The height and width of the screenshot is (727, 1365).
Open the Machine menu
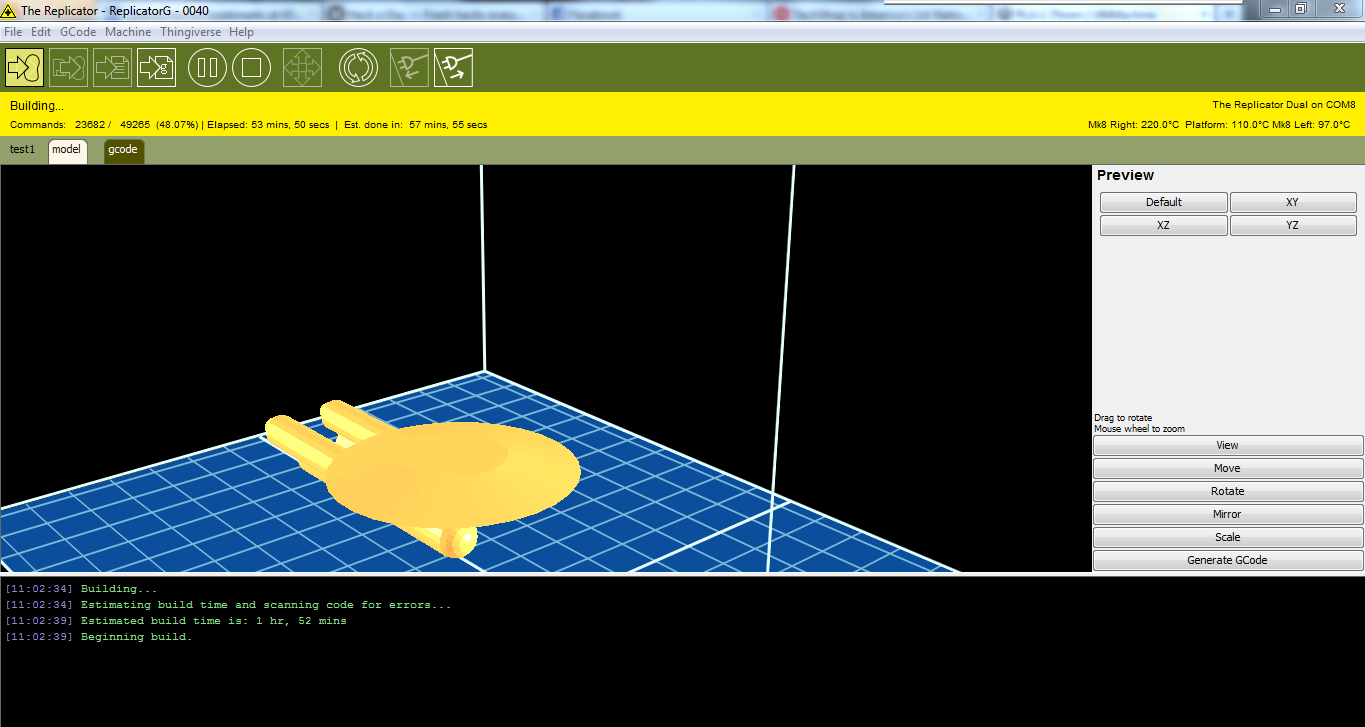point(128,32)
